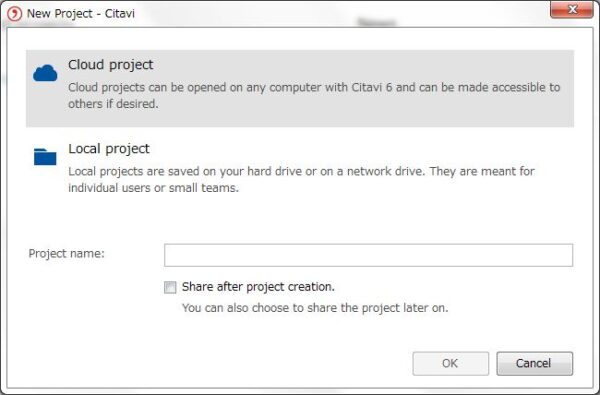The width and height of the screenshot is (600, 395).
Task: Click the blue cloud icon
Action: [45, 73]
